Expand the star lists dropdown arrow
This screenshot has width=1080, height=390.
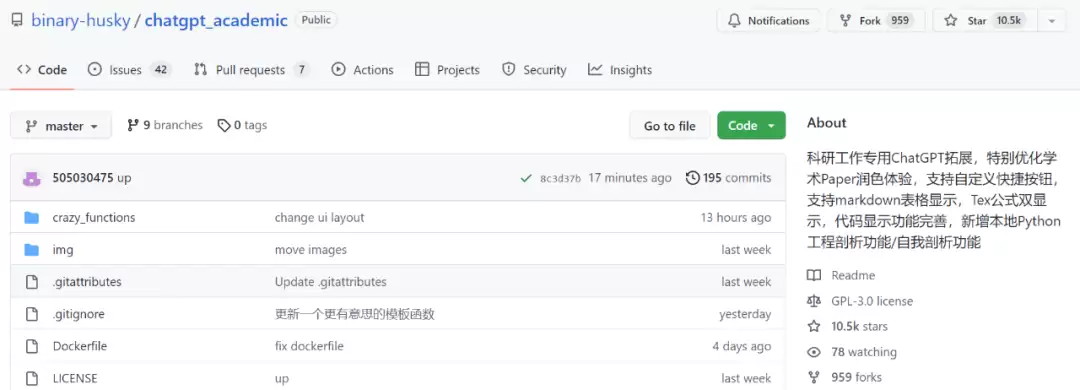click(1051, 21)
